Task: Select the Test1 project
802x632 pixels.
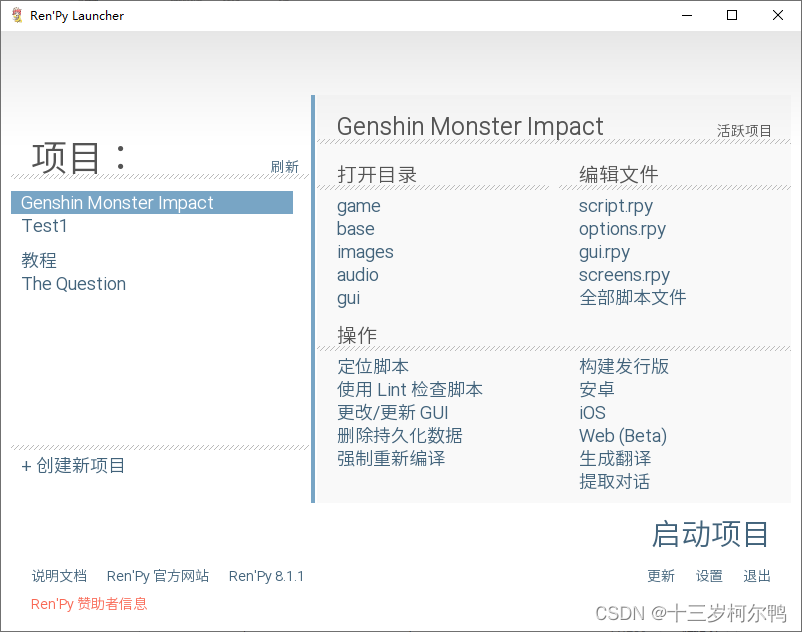Action: tap(44, 225)
